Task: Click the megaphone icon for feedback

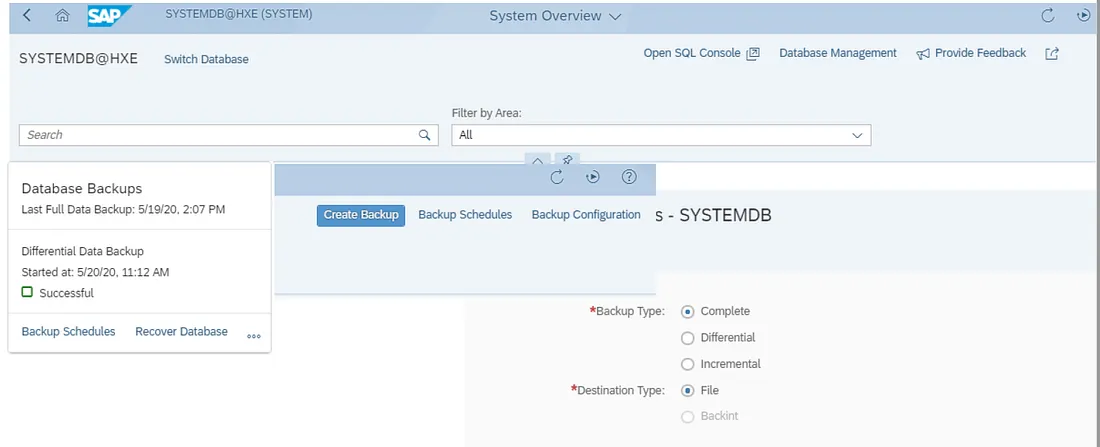Action: pos(923,53)
